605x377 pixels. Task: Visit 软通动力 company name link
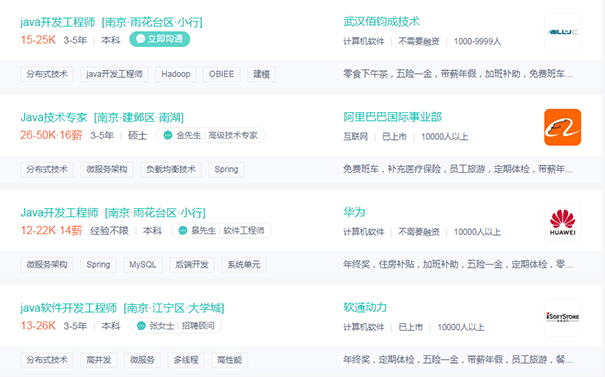pyautogui.click(x=365, y=308)
